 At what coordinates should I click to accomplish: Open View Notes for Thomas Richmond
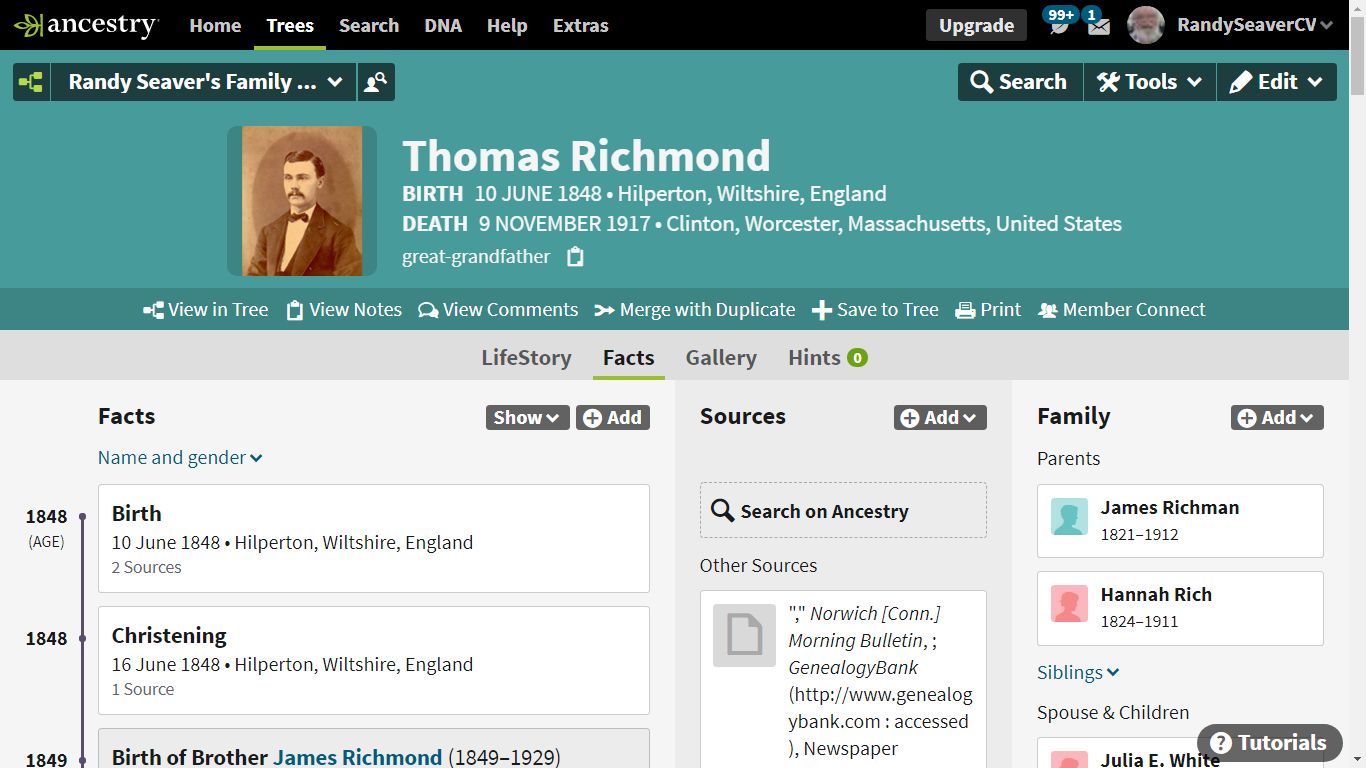pyautogui.click(x=344, y=309)
